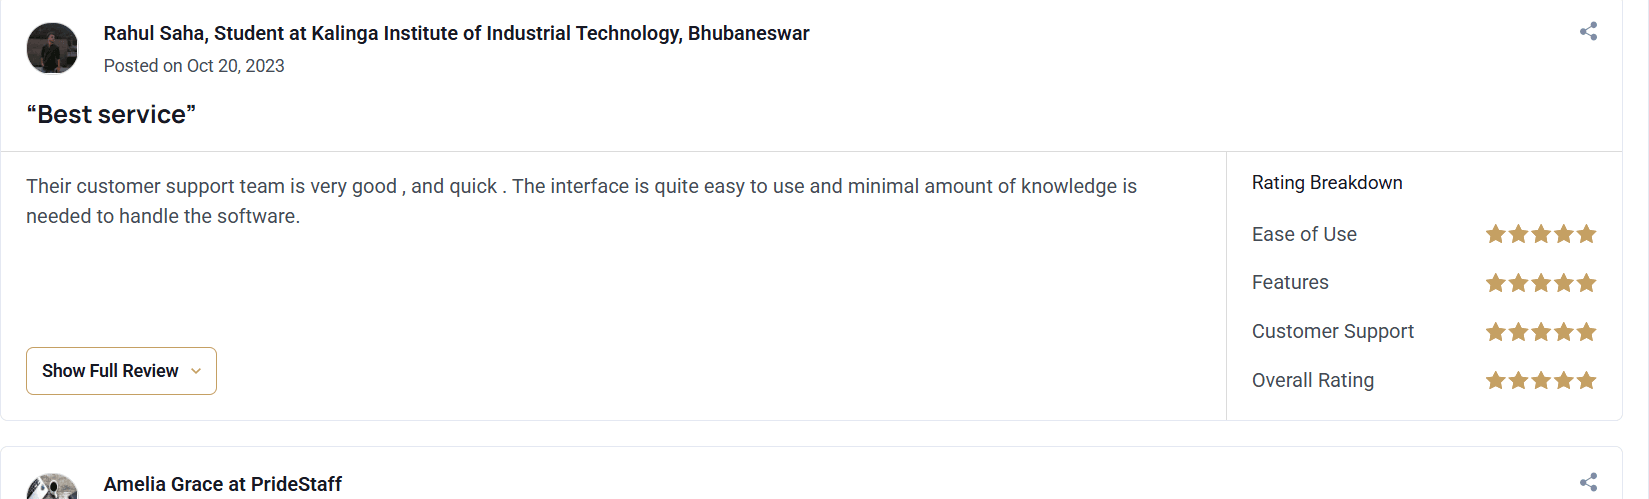
Task: Click the Customer Support star rating
Action: (x=1540, y=332)
